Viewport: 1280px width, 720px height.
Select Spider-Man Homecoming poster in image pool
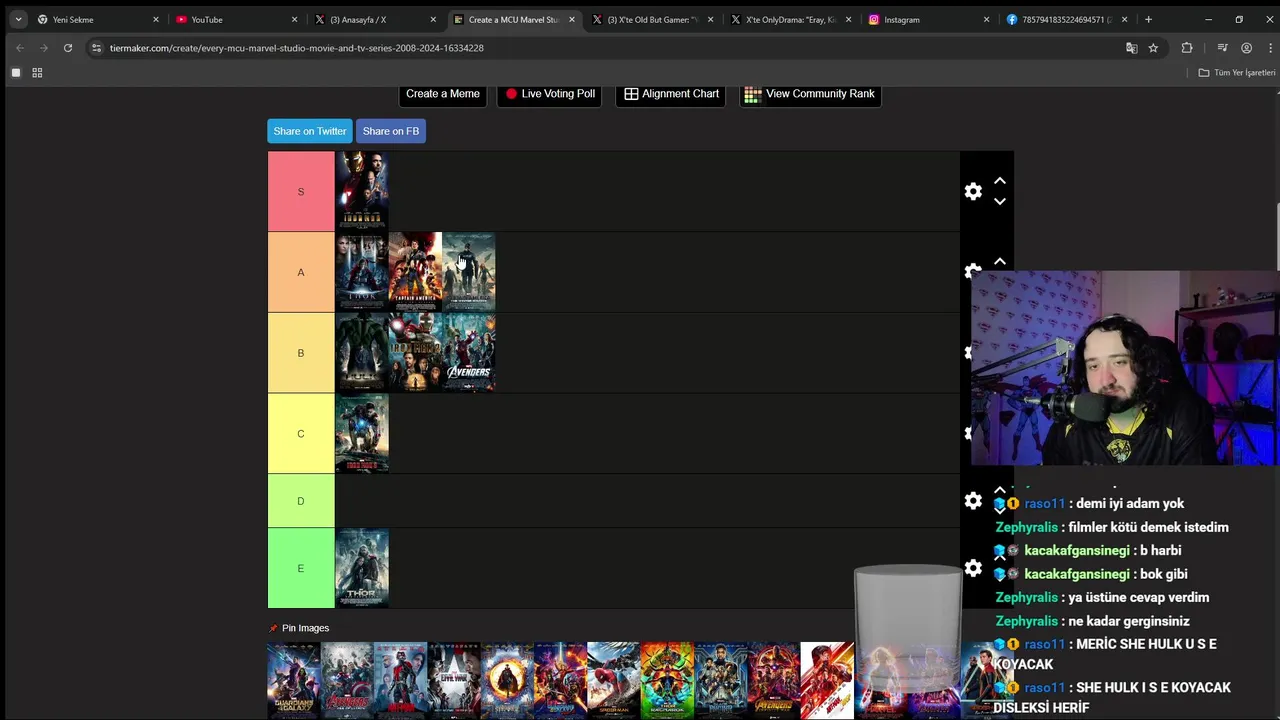point(613,681)
